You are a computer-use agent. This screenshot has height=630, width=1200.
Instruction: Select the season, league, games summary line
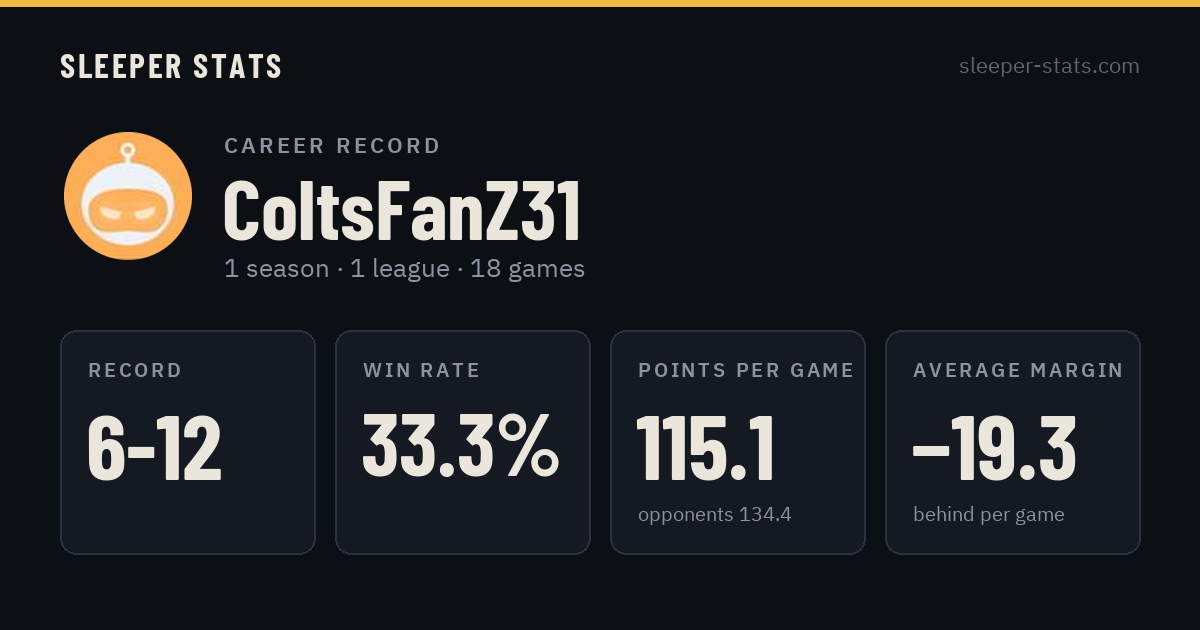tap(404, 269)
